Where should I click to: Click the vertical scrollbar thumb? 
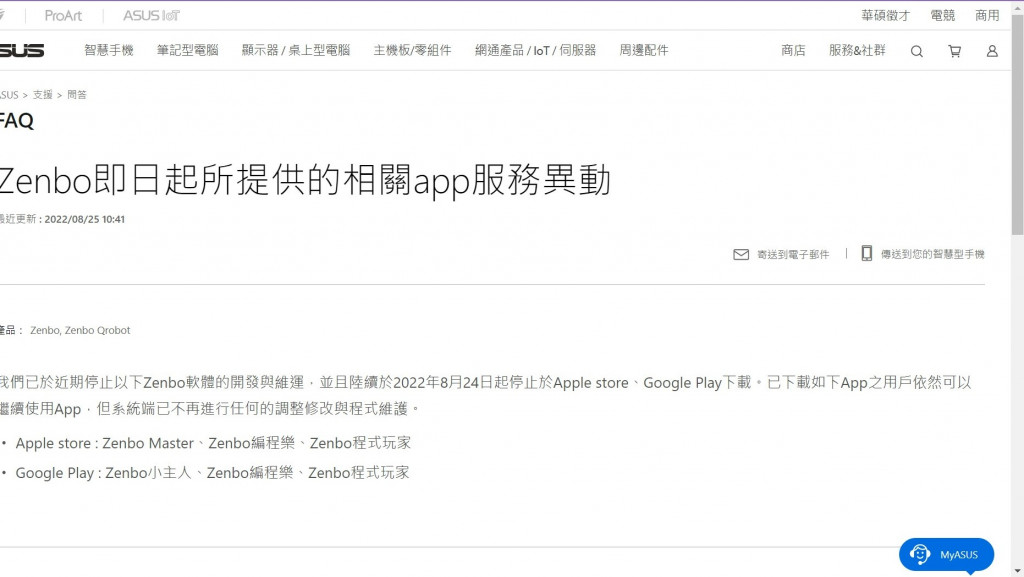pos(1017,124)
